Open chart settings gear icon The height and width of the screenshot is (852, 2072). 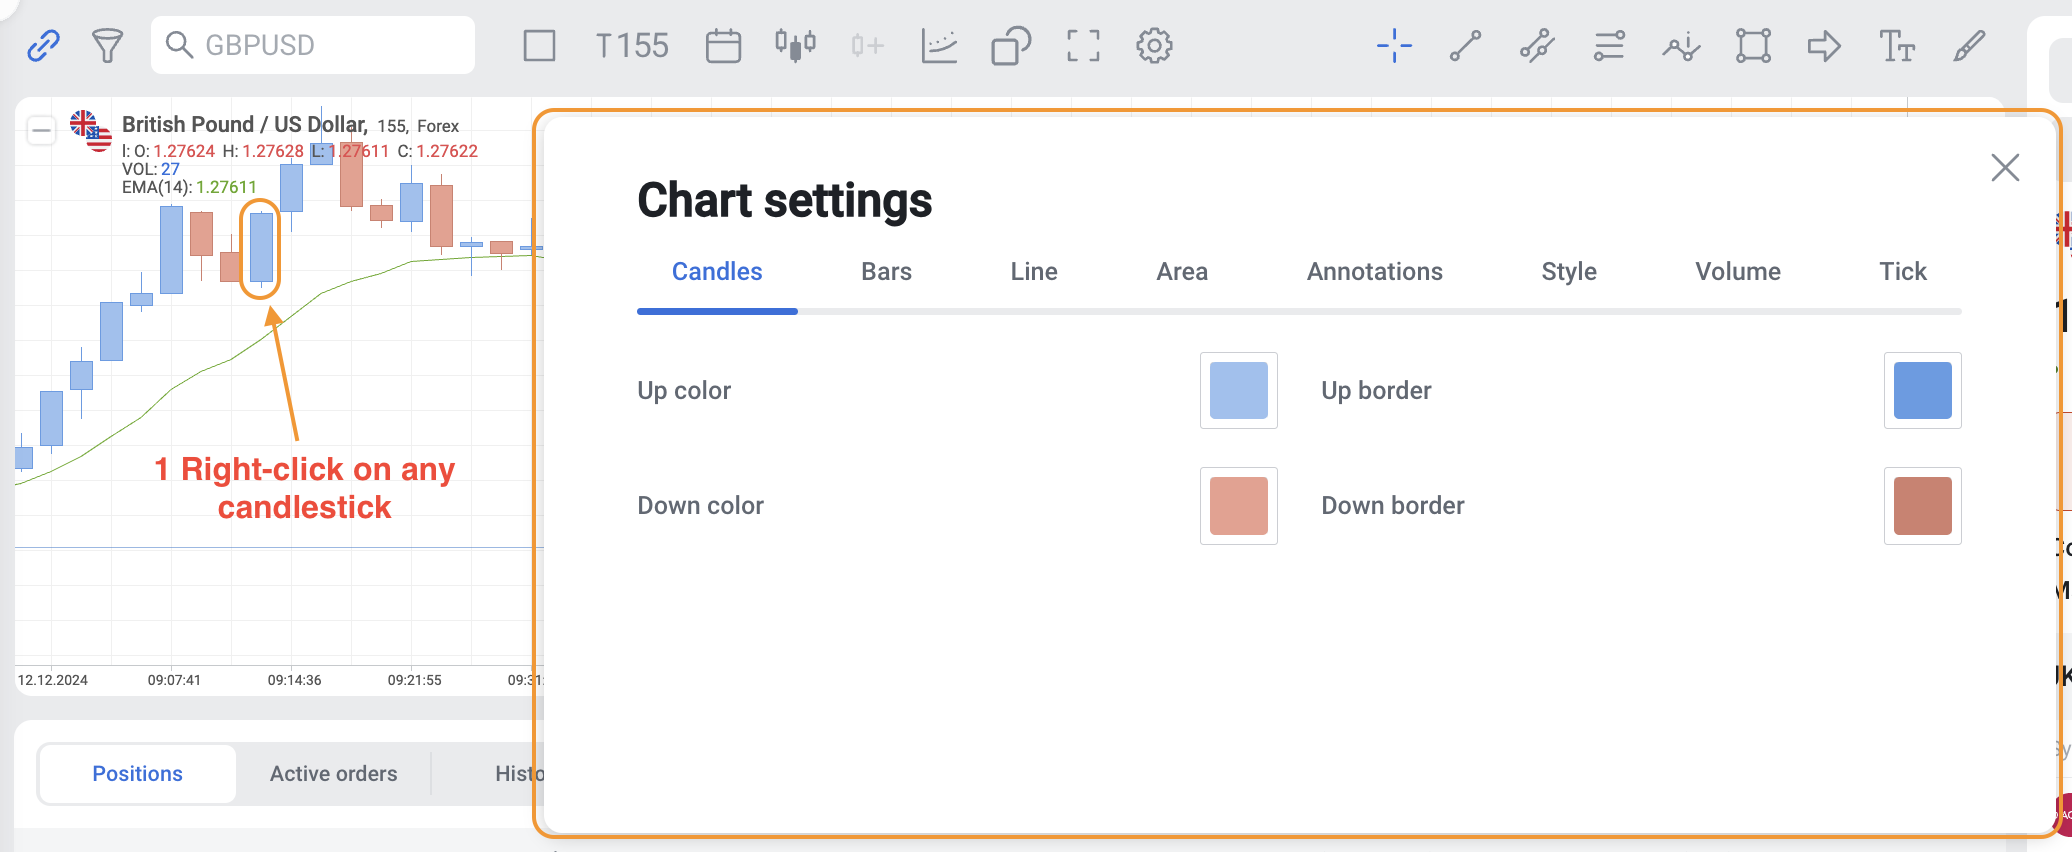click(1154, 45)
